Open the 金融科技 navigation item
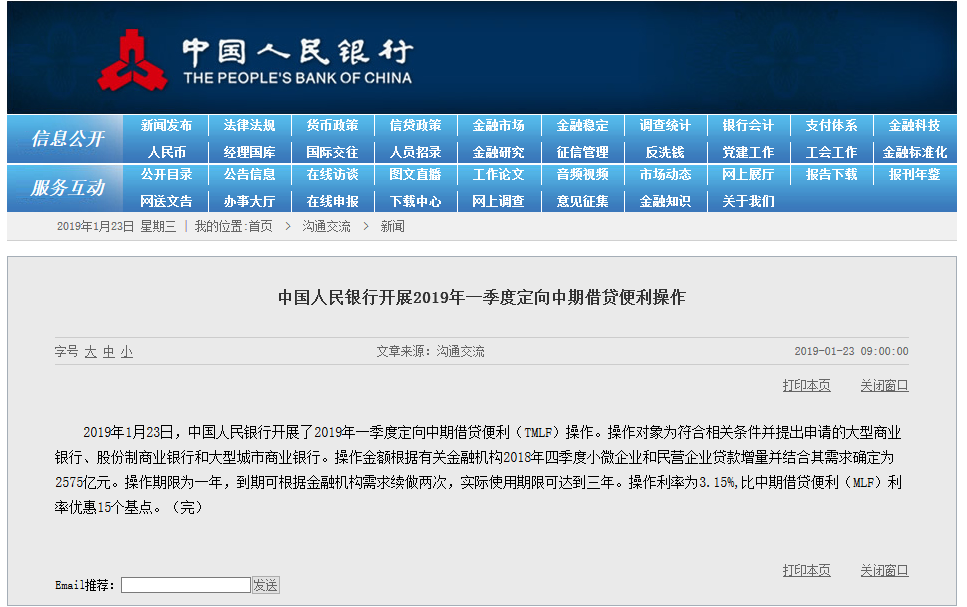The width and height of the screenshot is (967, 607). 914,125
